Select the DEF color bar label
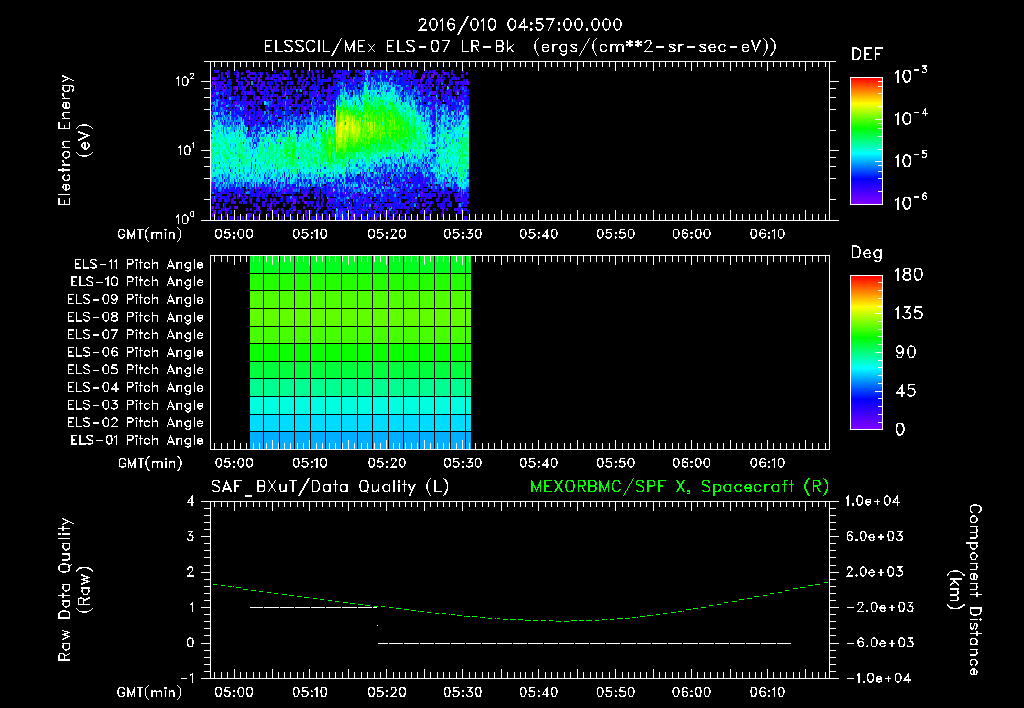Screen dimensions: 1024x708 867,55
